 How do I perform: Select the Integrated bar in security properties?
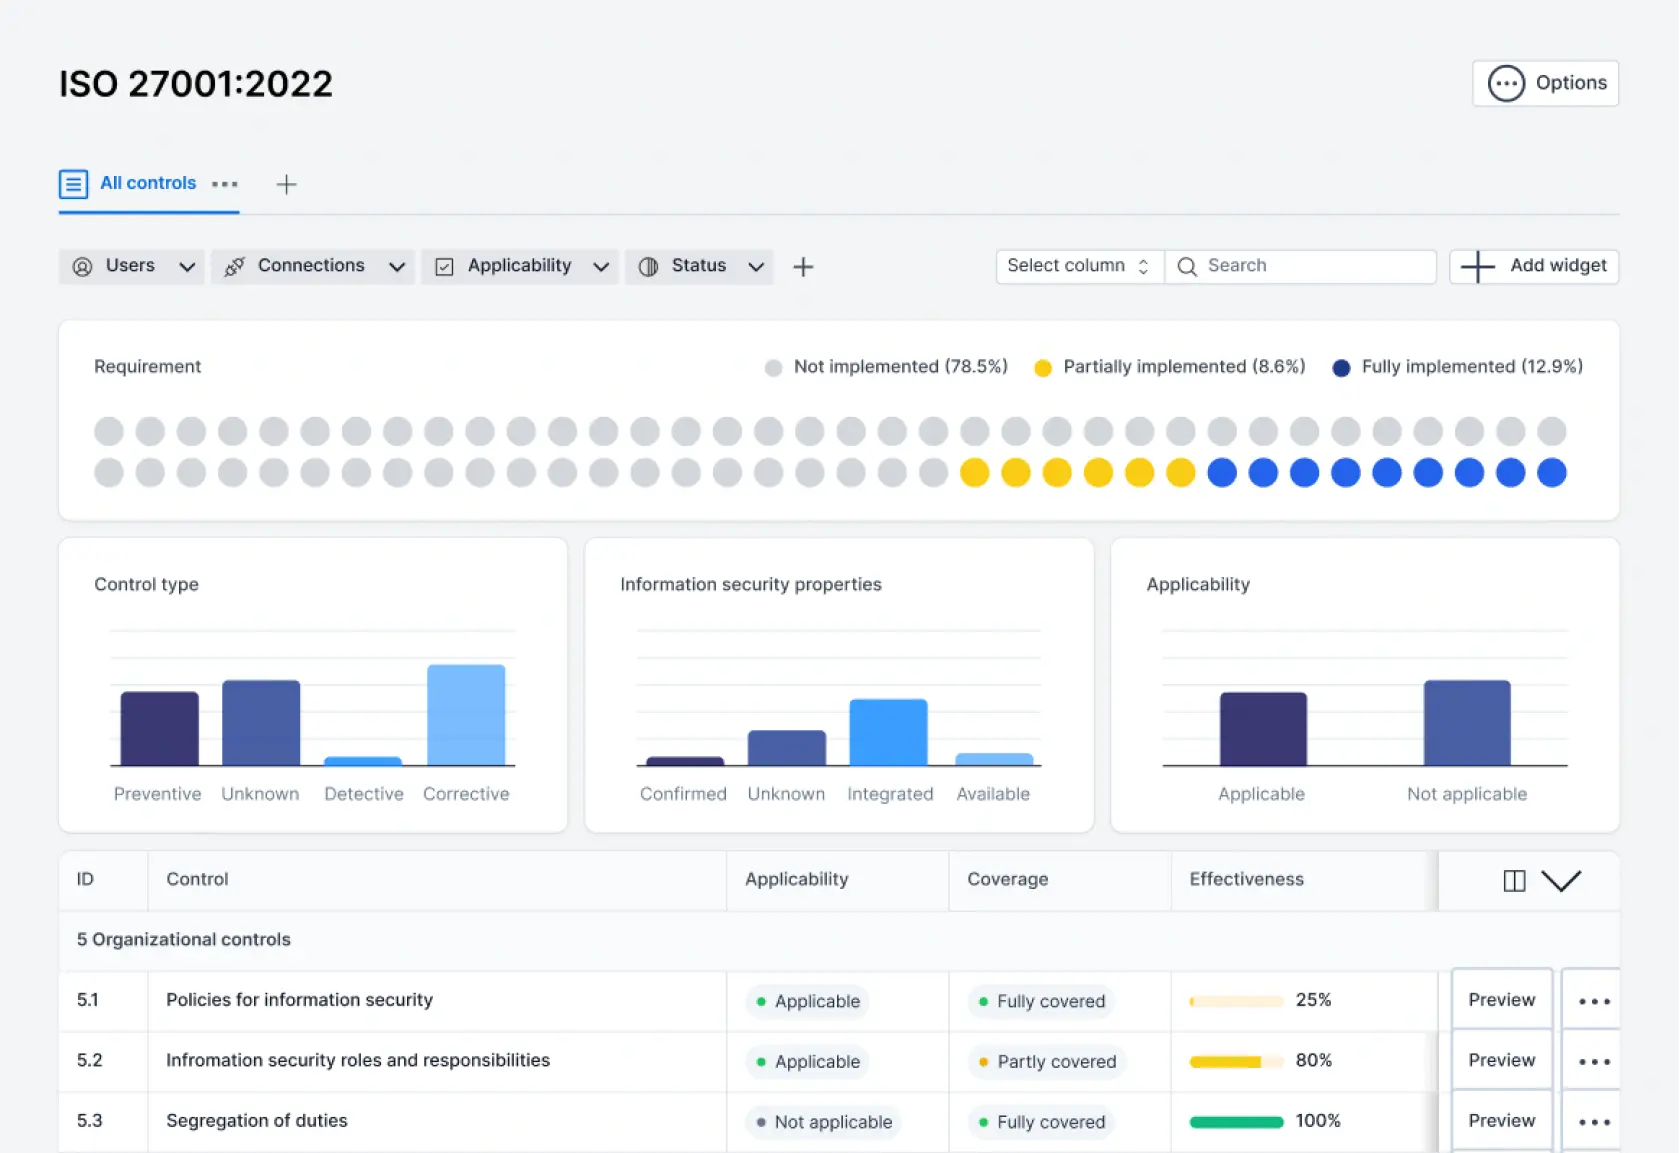(x=888, y=732)
